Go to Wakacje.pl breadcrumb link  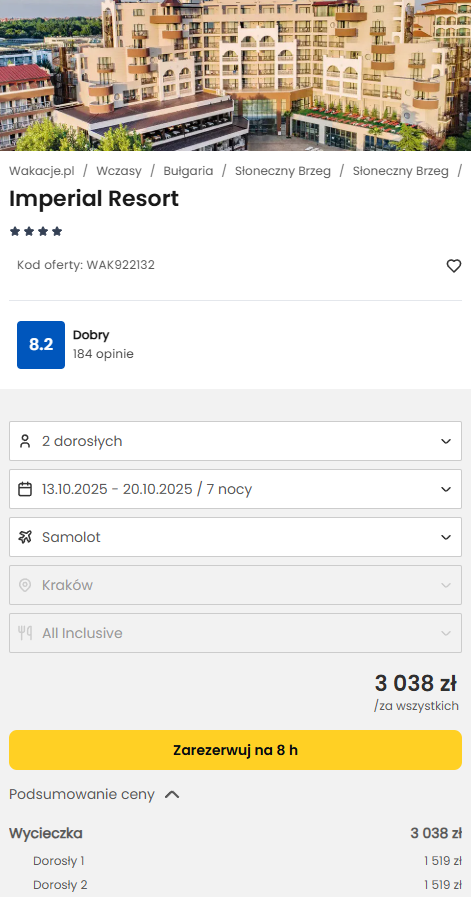tap(42, 171)
